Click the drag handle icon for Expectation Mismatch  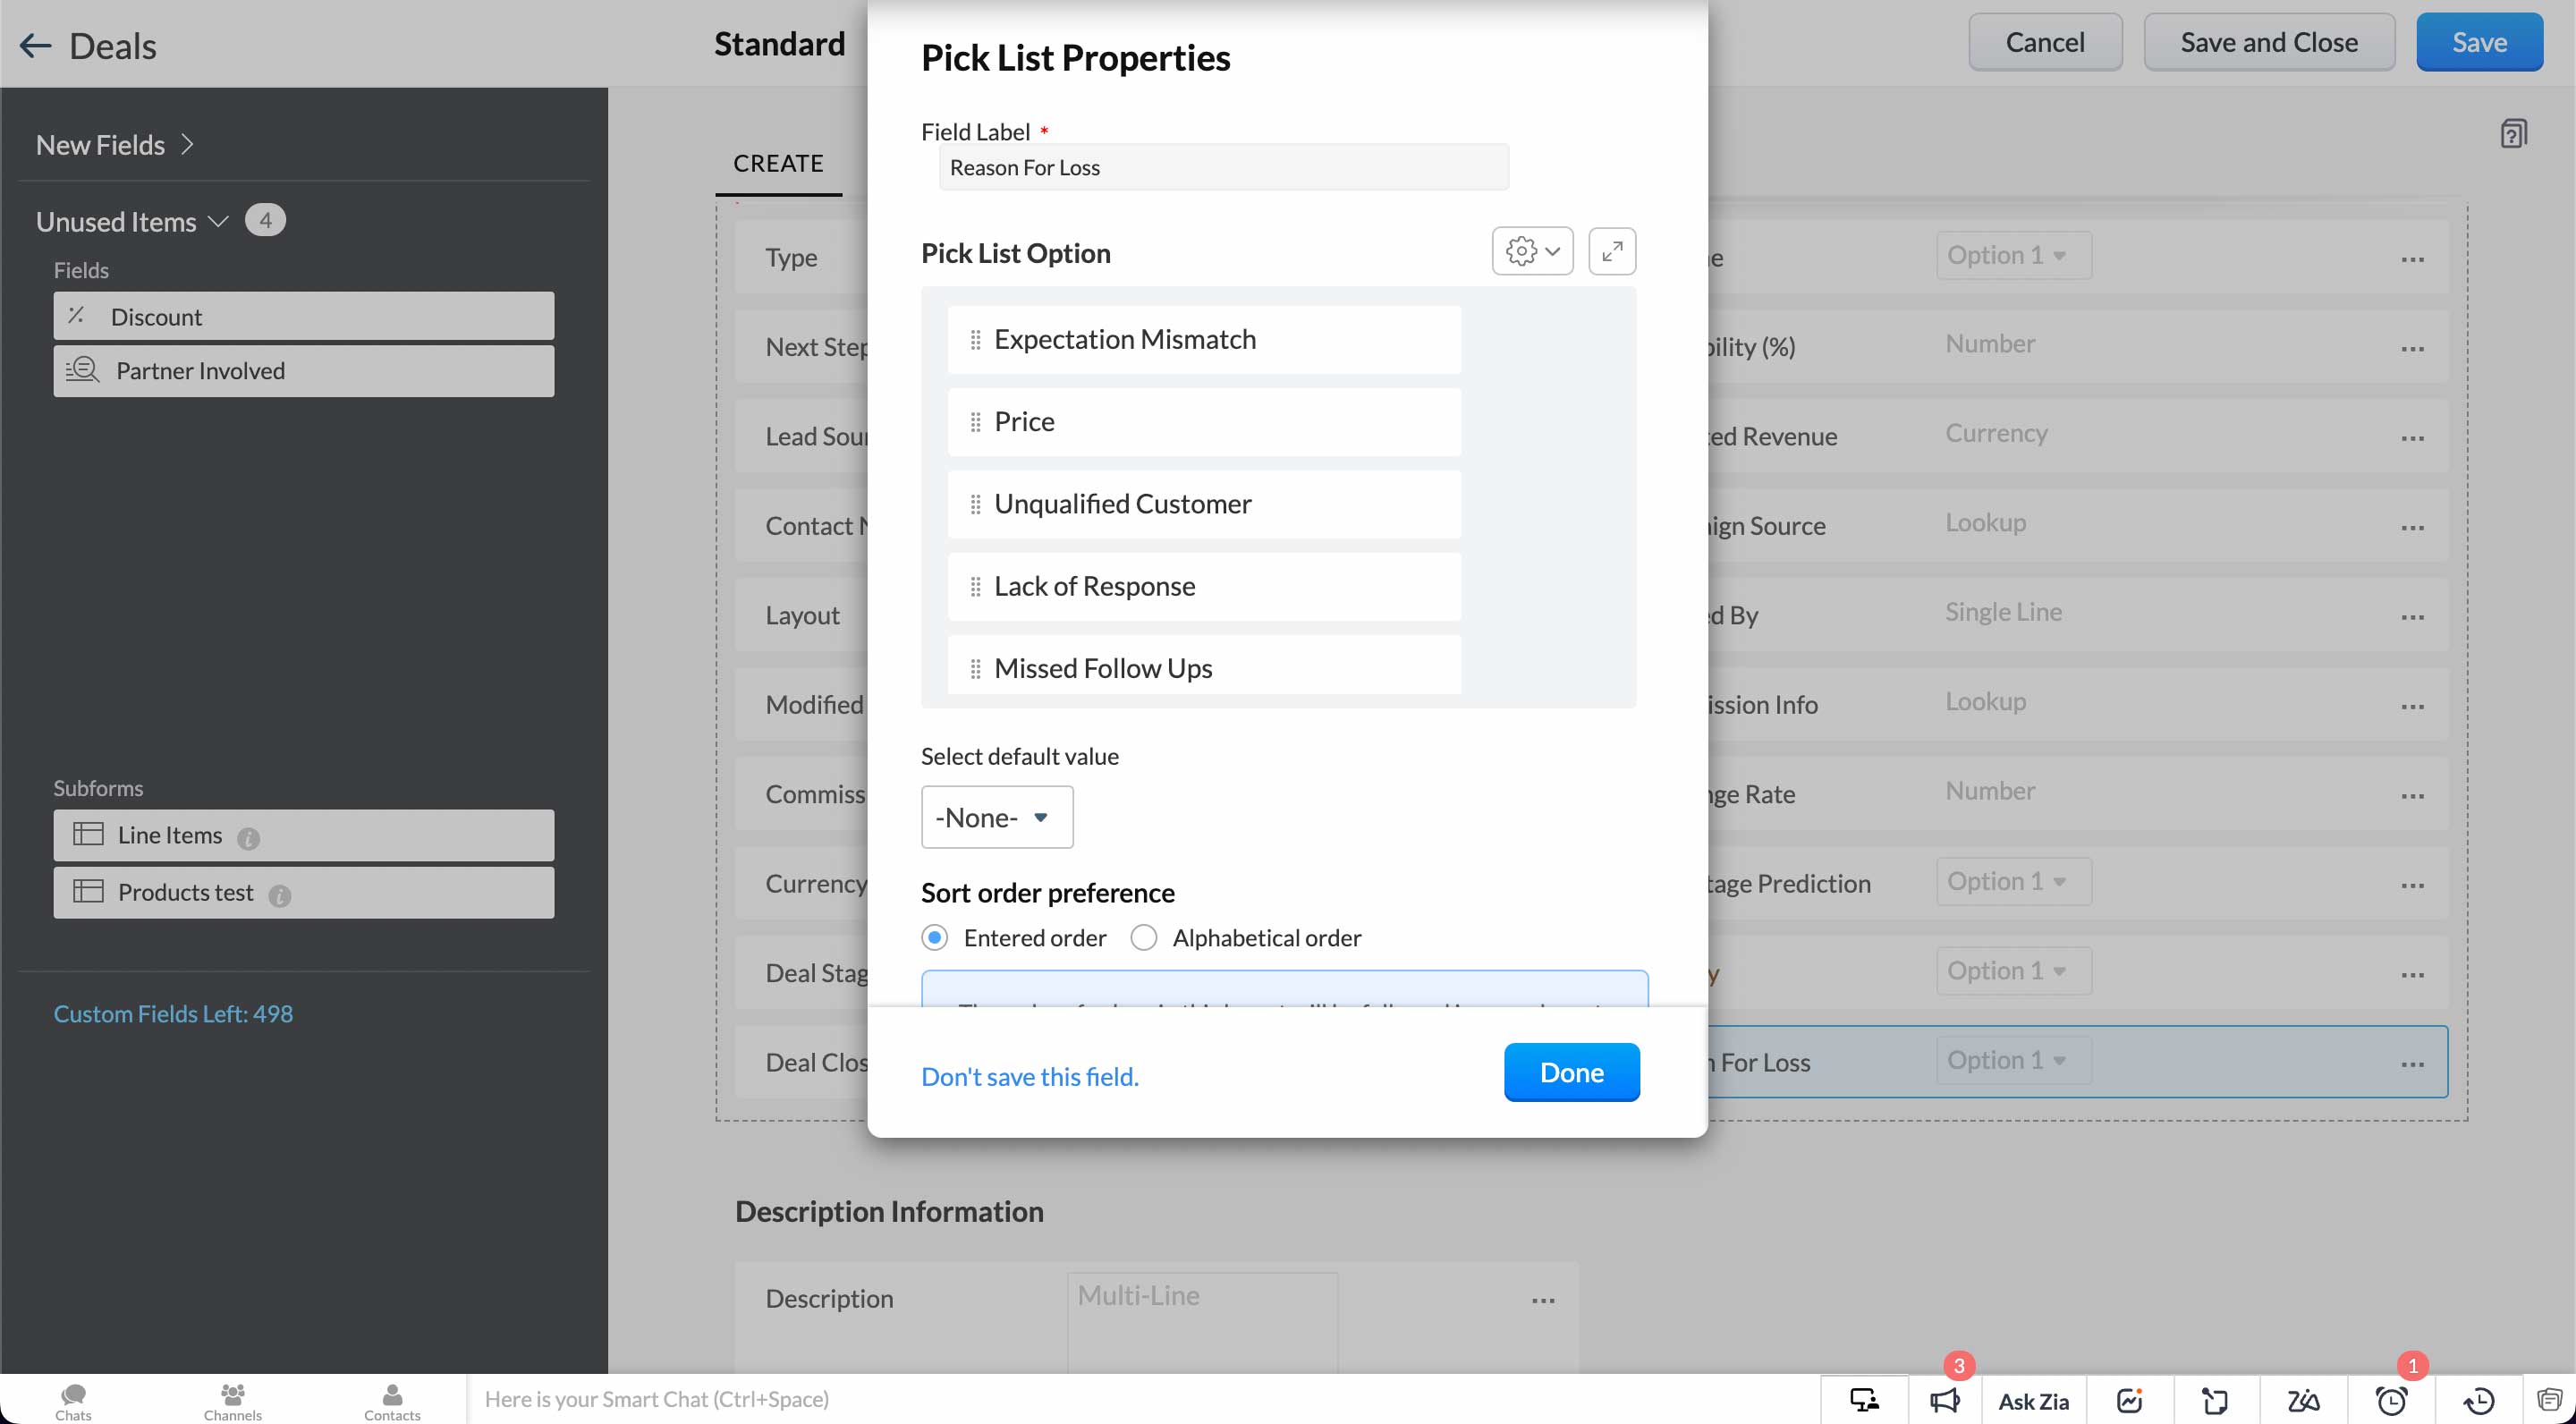[x=977, y=338]
